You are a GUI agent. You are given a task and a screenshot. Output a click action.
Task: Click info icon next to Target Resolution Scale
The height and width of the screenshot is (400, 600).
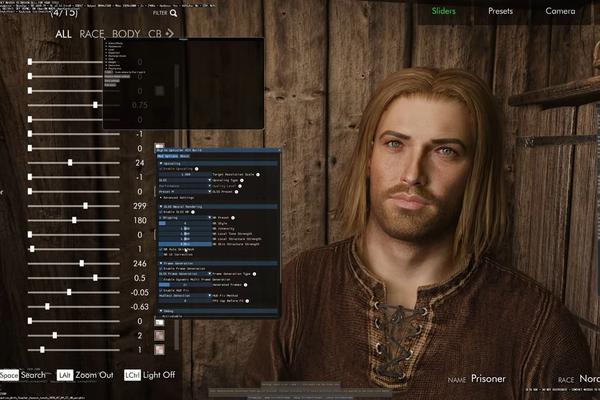(x=258, y=175)
